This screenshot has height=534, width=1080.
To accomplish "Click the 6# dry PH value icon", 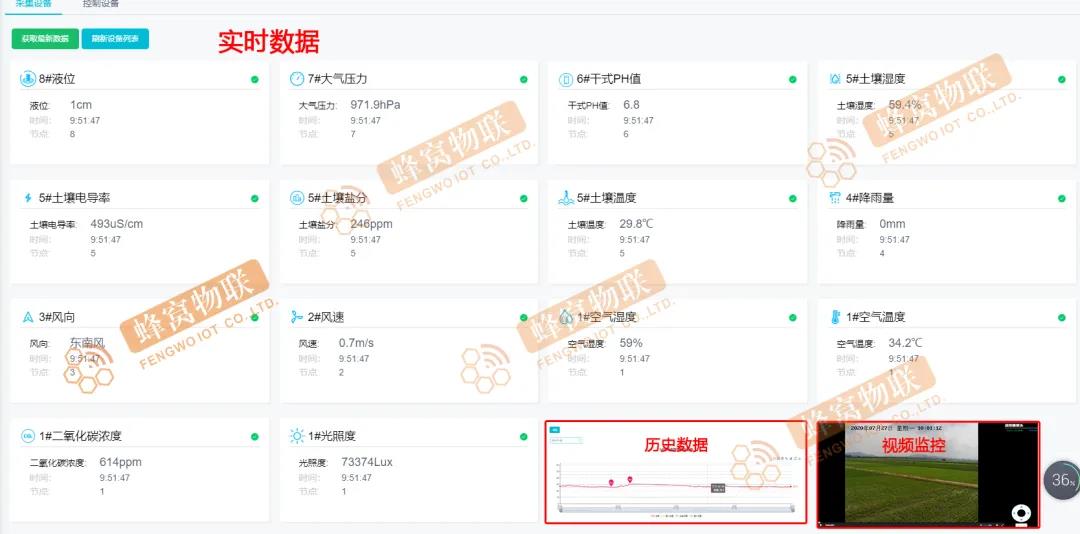I will 566,79.
